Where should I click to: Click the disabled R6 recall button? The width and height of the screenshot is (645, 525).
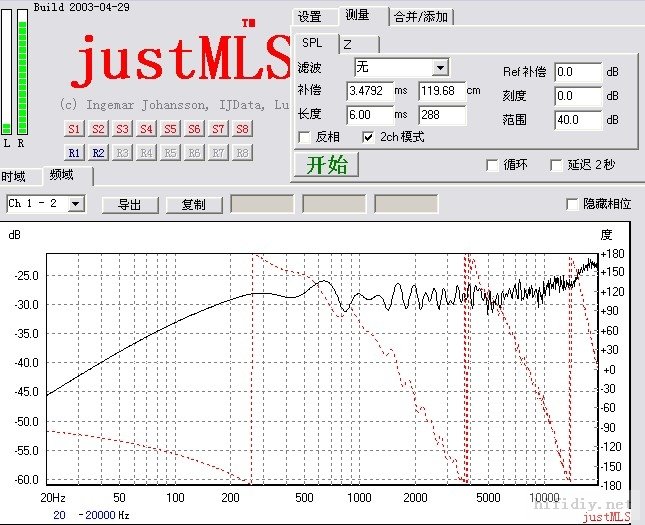pos(194,153)
